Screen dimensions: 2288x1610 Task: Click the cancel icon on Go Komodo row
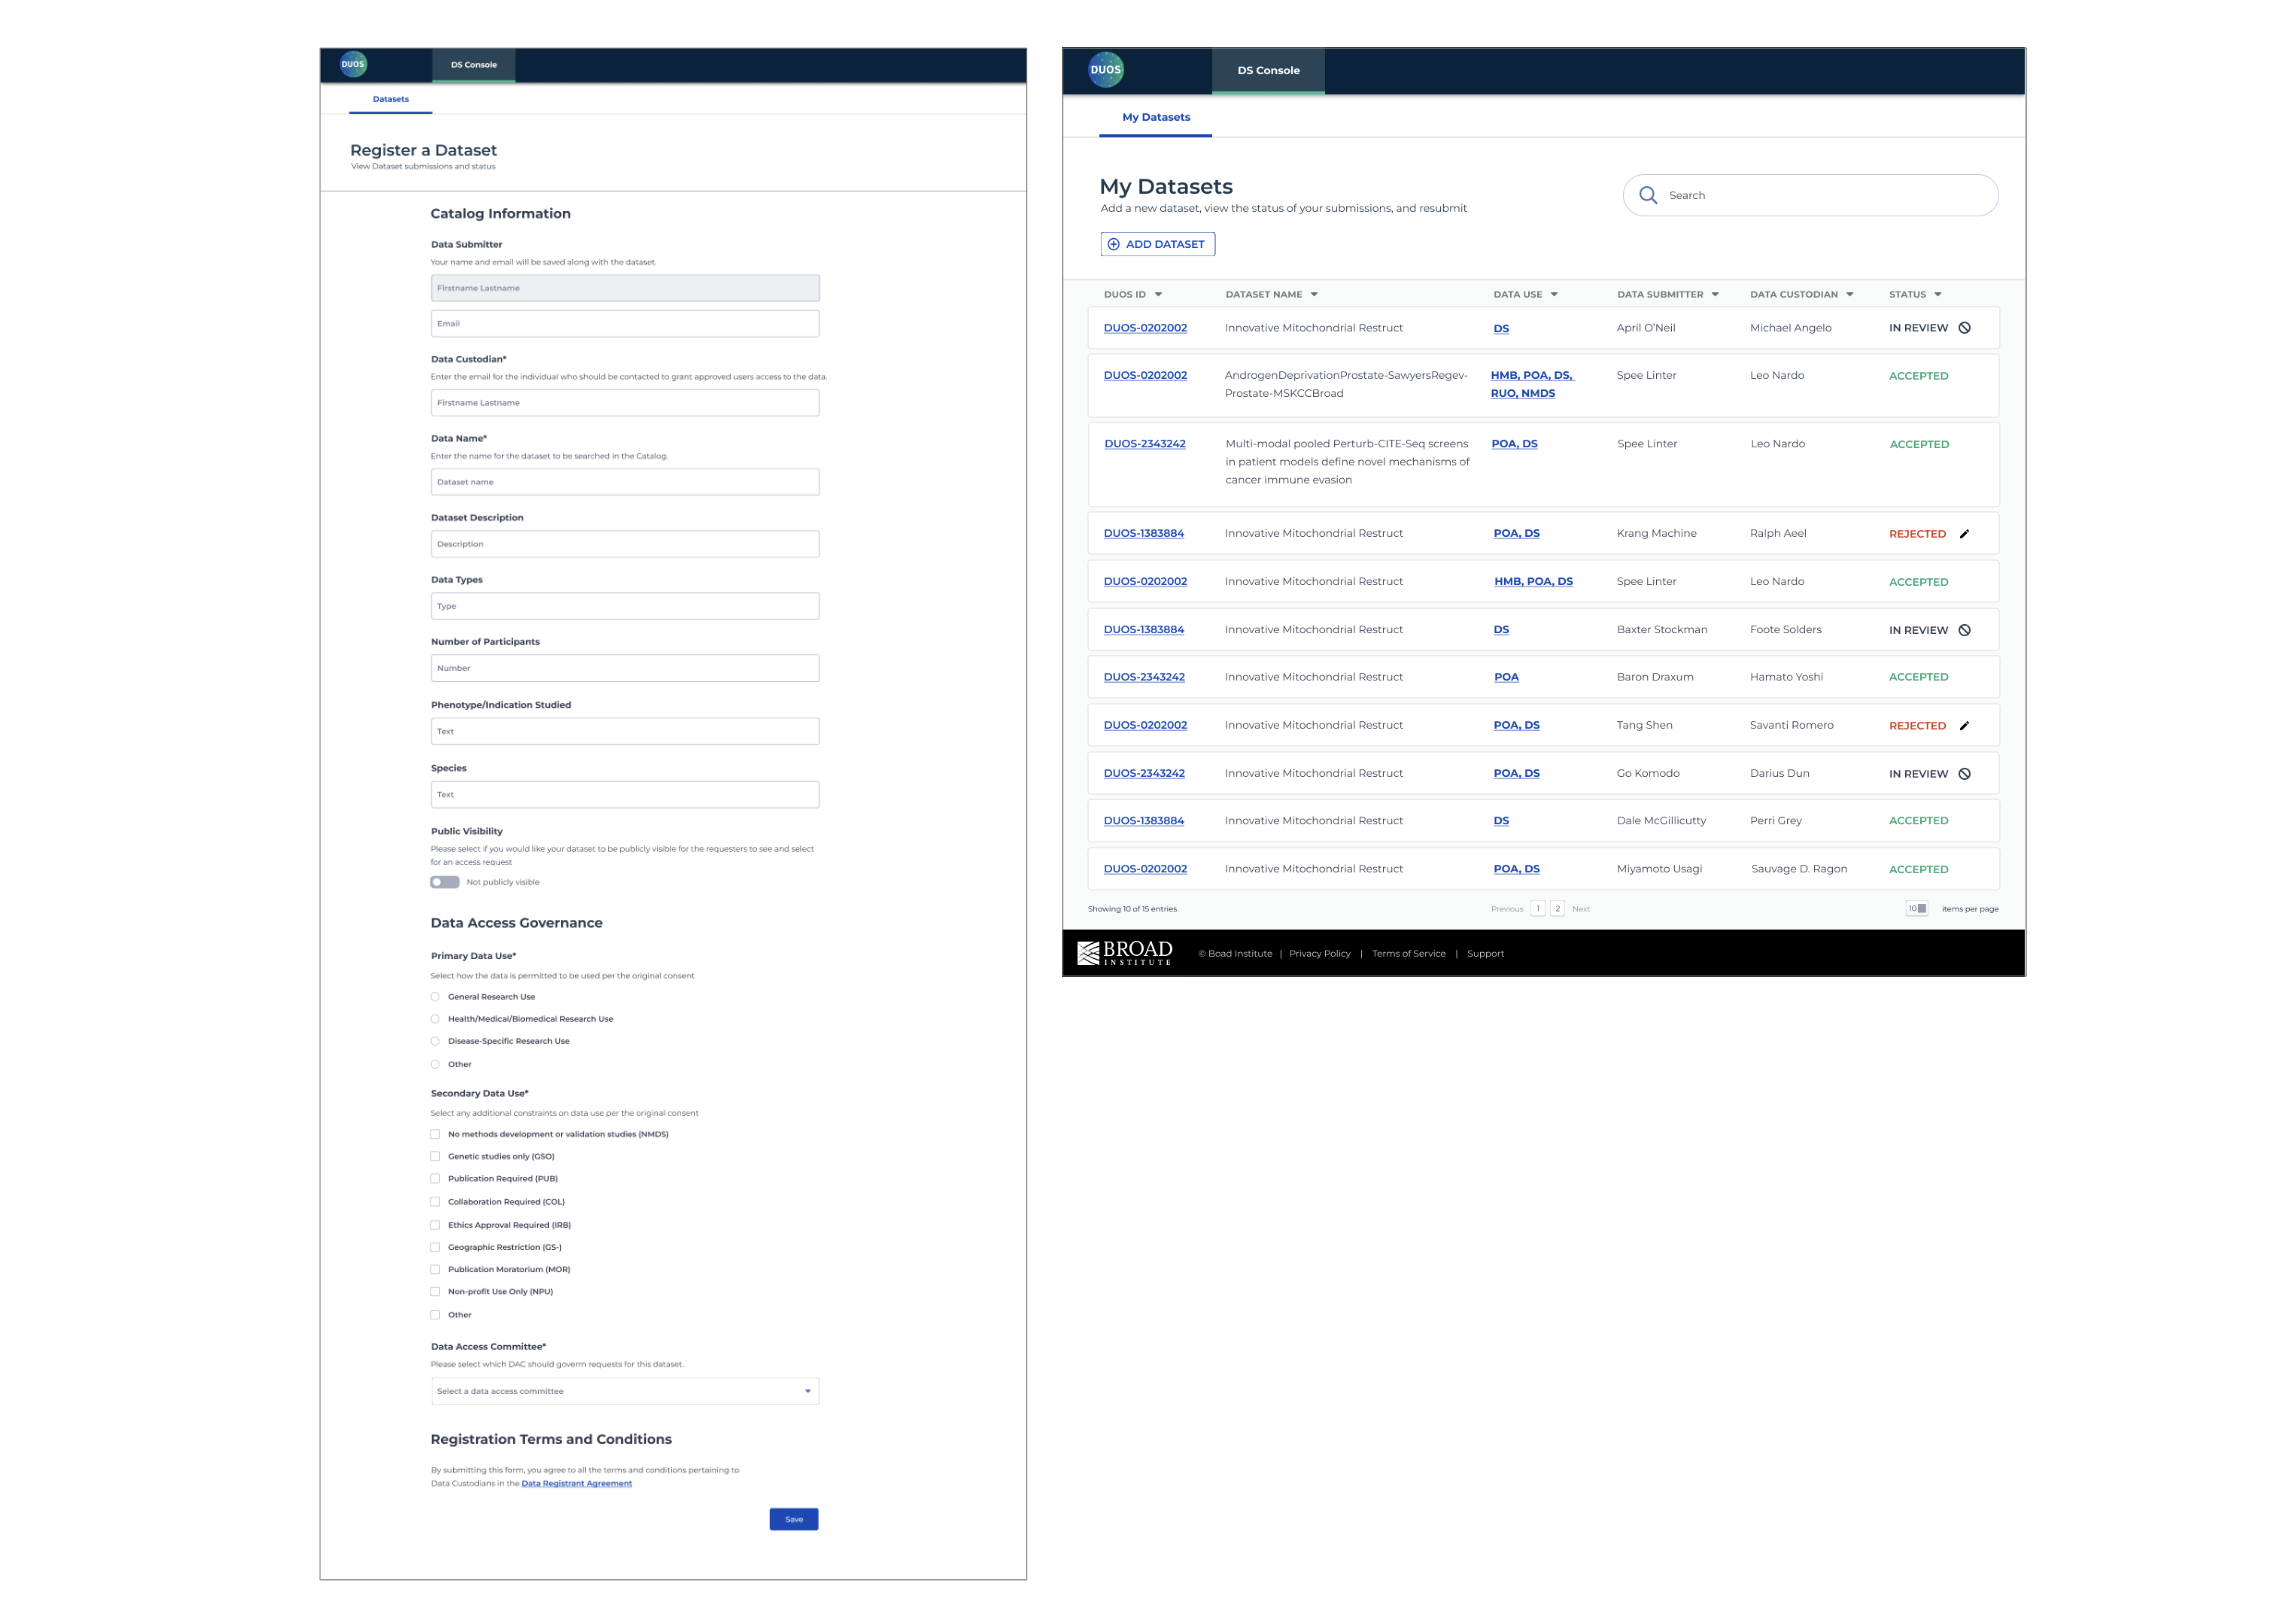(1964, 774)
